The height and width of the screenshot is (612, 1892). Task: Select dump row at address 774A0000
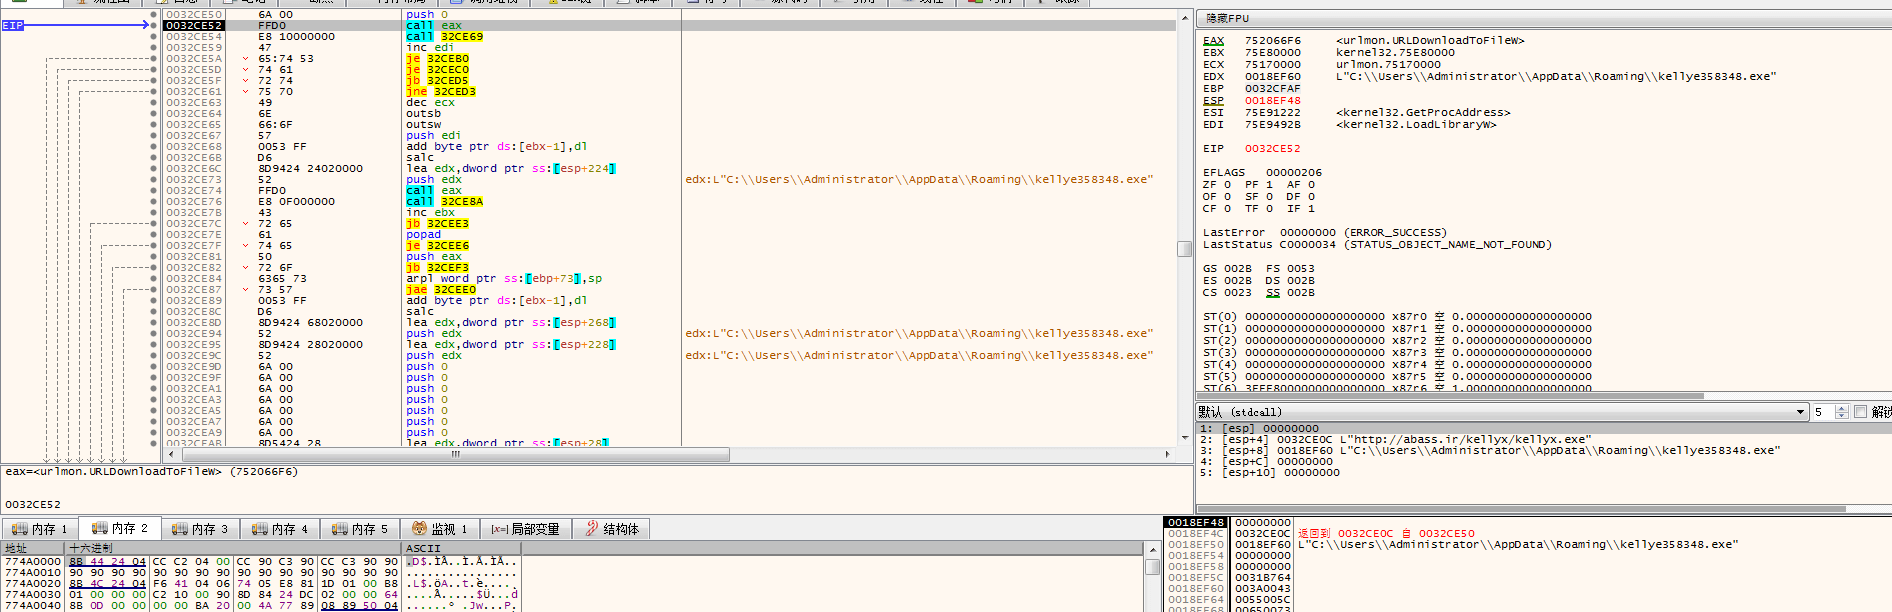click(x=260, y=561)
